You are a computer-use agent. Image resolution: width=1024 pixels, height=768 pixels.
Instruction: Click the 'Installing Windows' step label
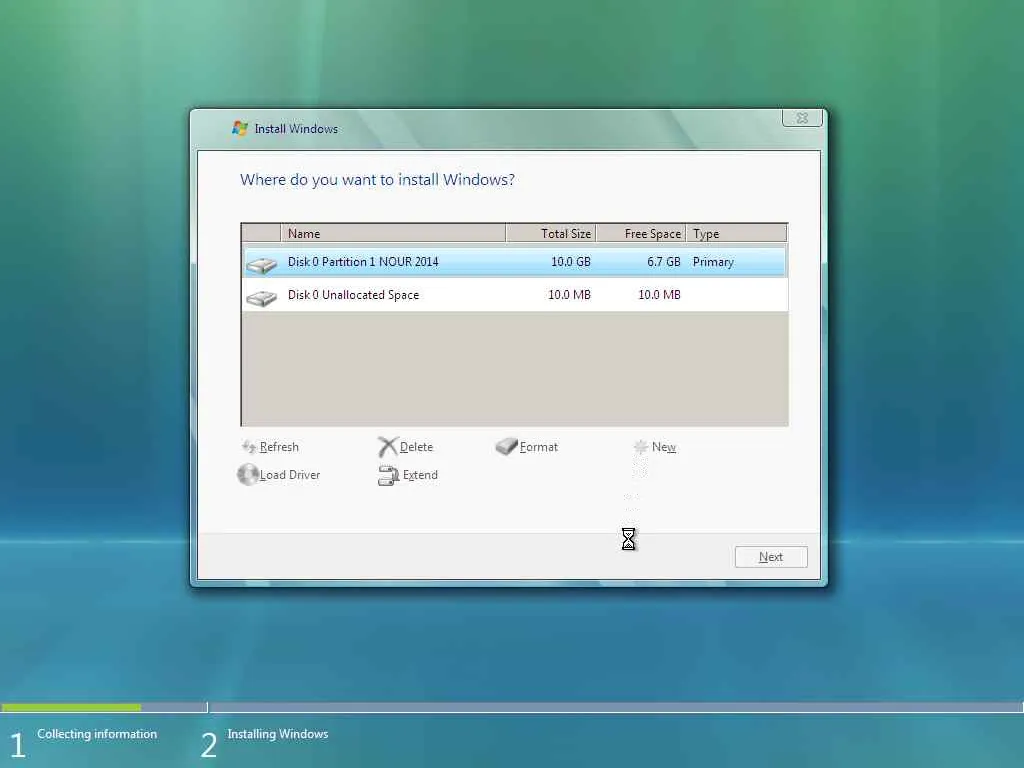(278, 734)
